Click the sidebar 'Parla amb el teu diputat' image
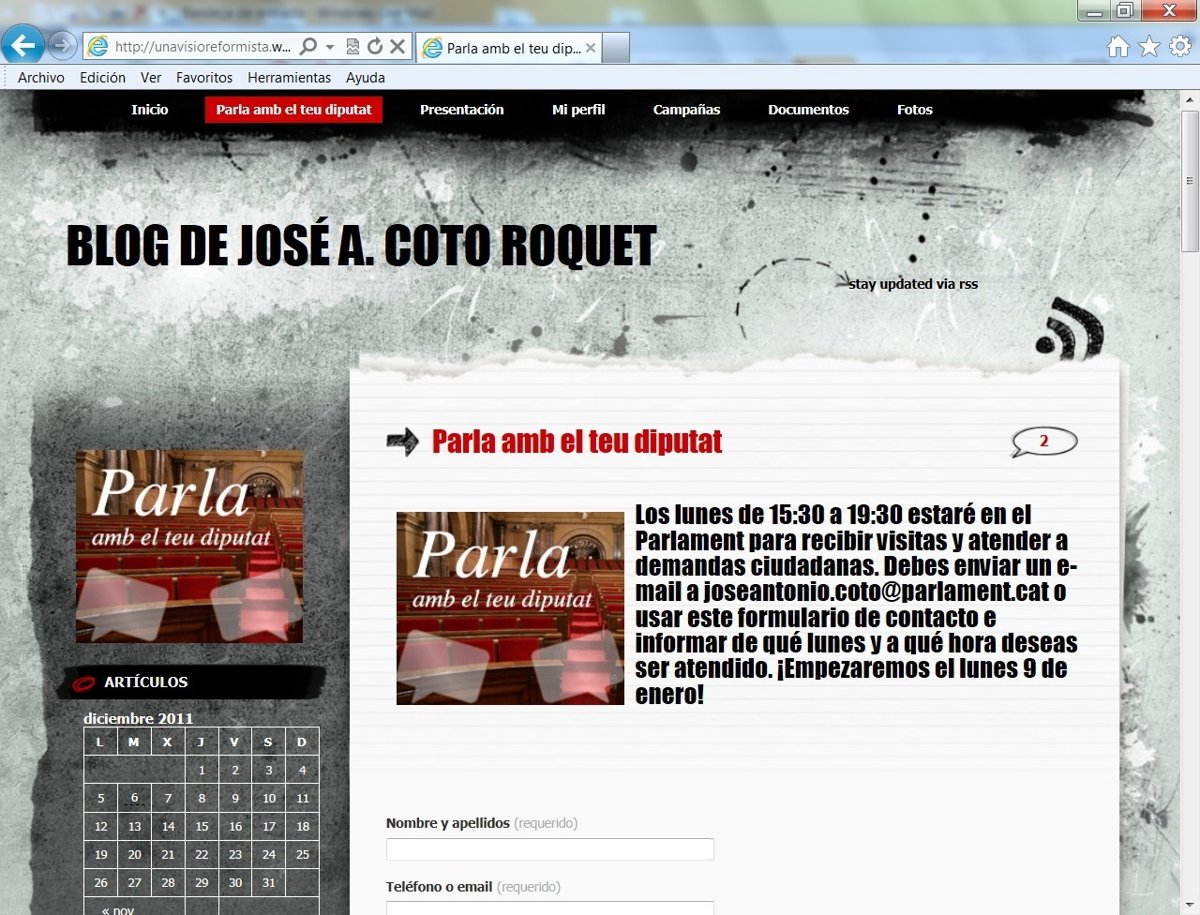Screen dimensions: 1200x915 [189, 546]
